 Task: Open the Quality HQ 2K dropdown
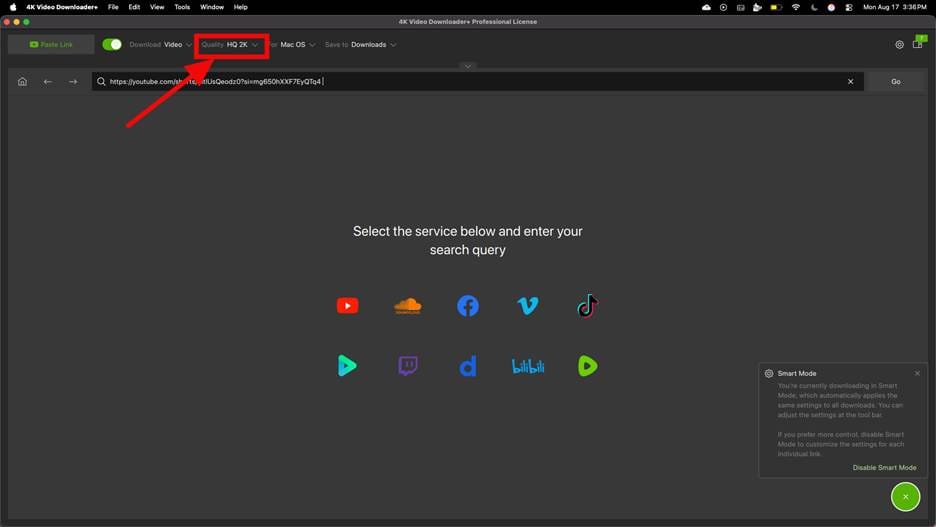point(230,45)
